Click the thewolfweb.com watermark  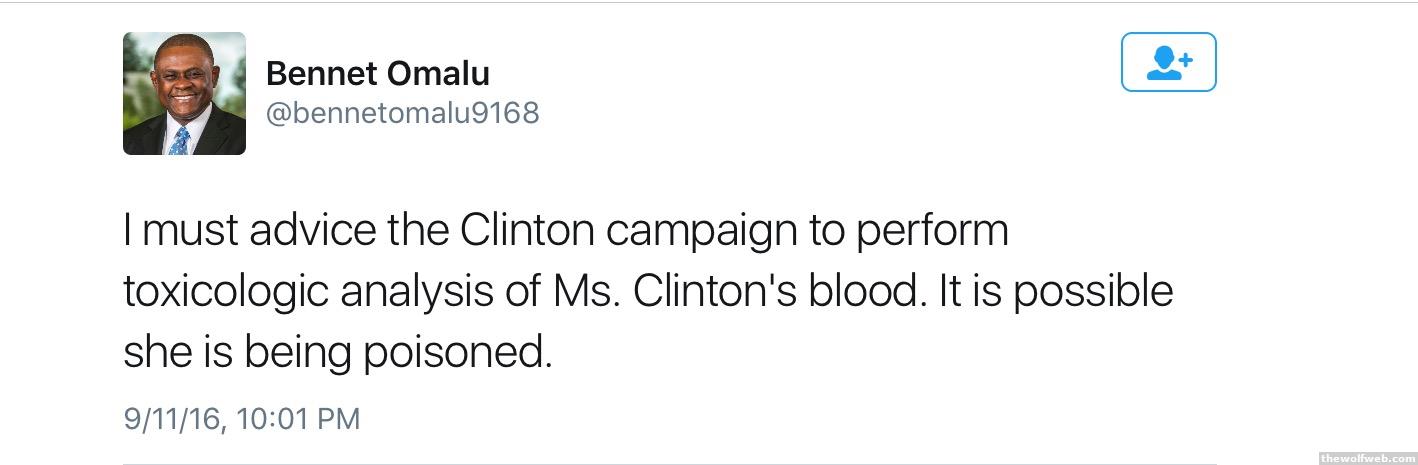(1367, 457)
